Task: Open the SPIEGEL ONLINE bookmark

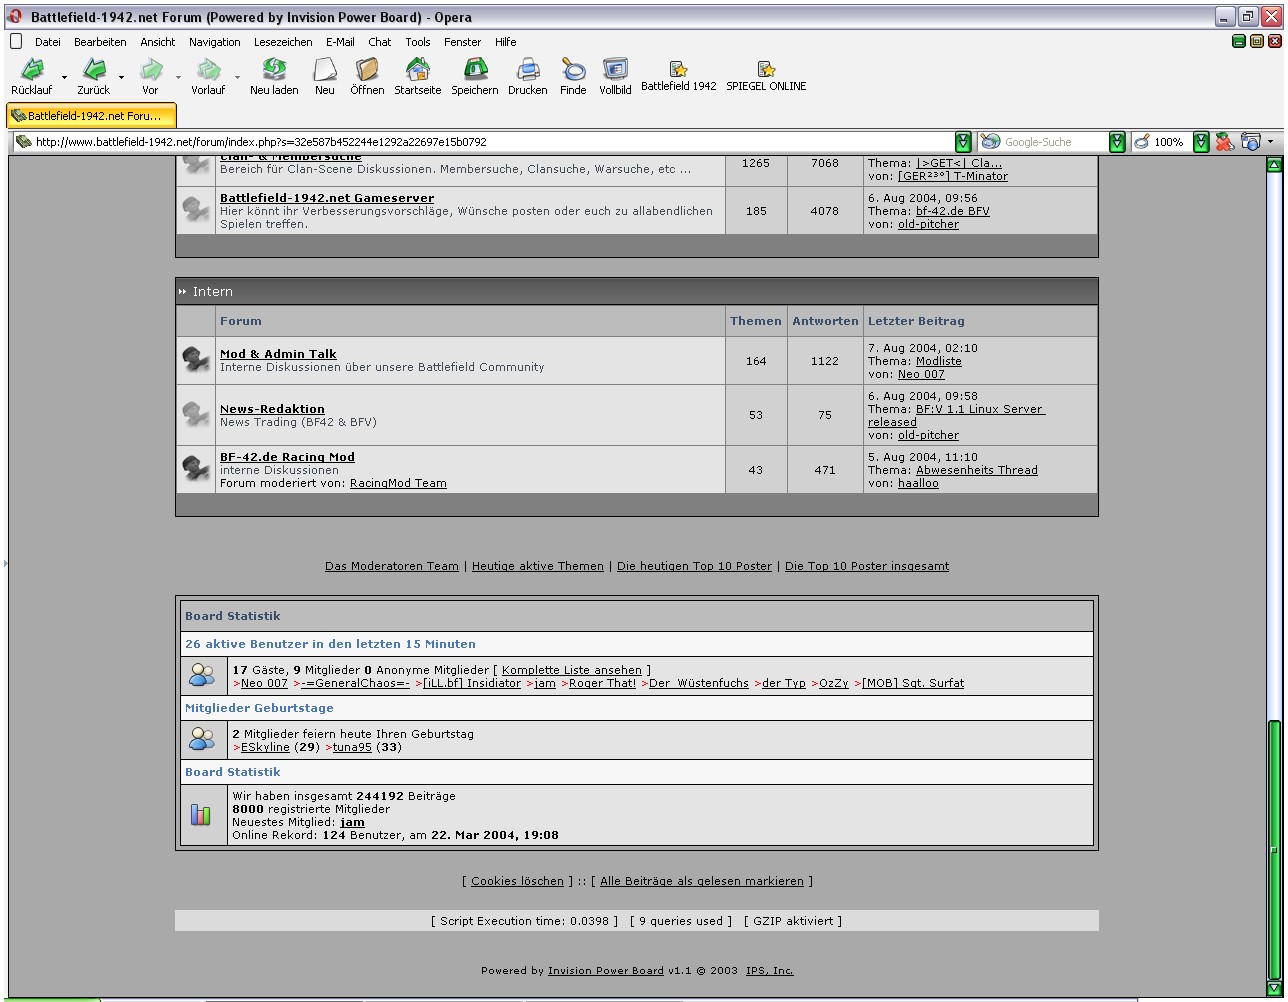Action: (x=766, y=76)
